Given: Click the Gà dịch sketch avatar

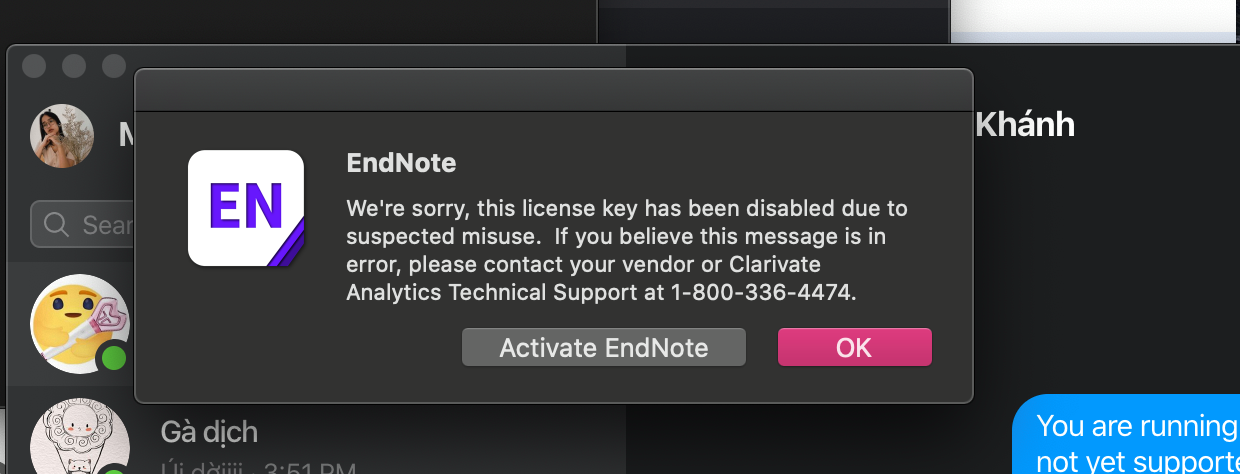Looking at the screenshot, I should (80, 438).
